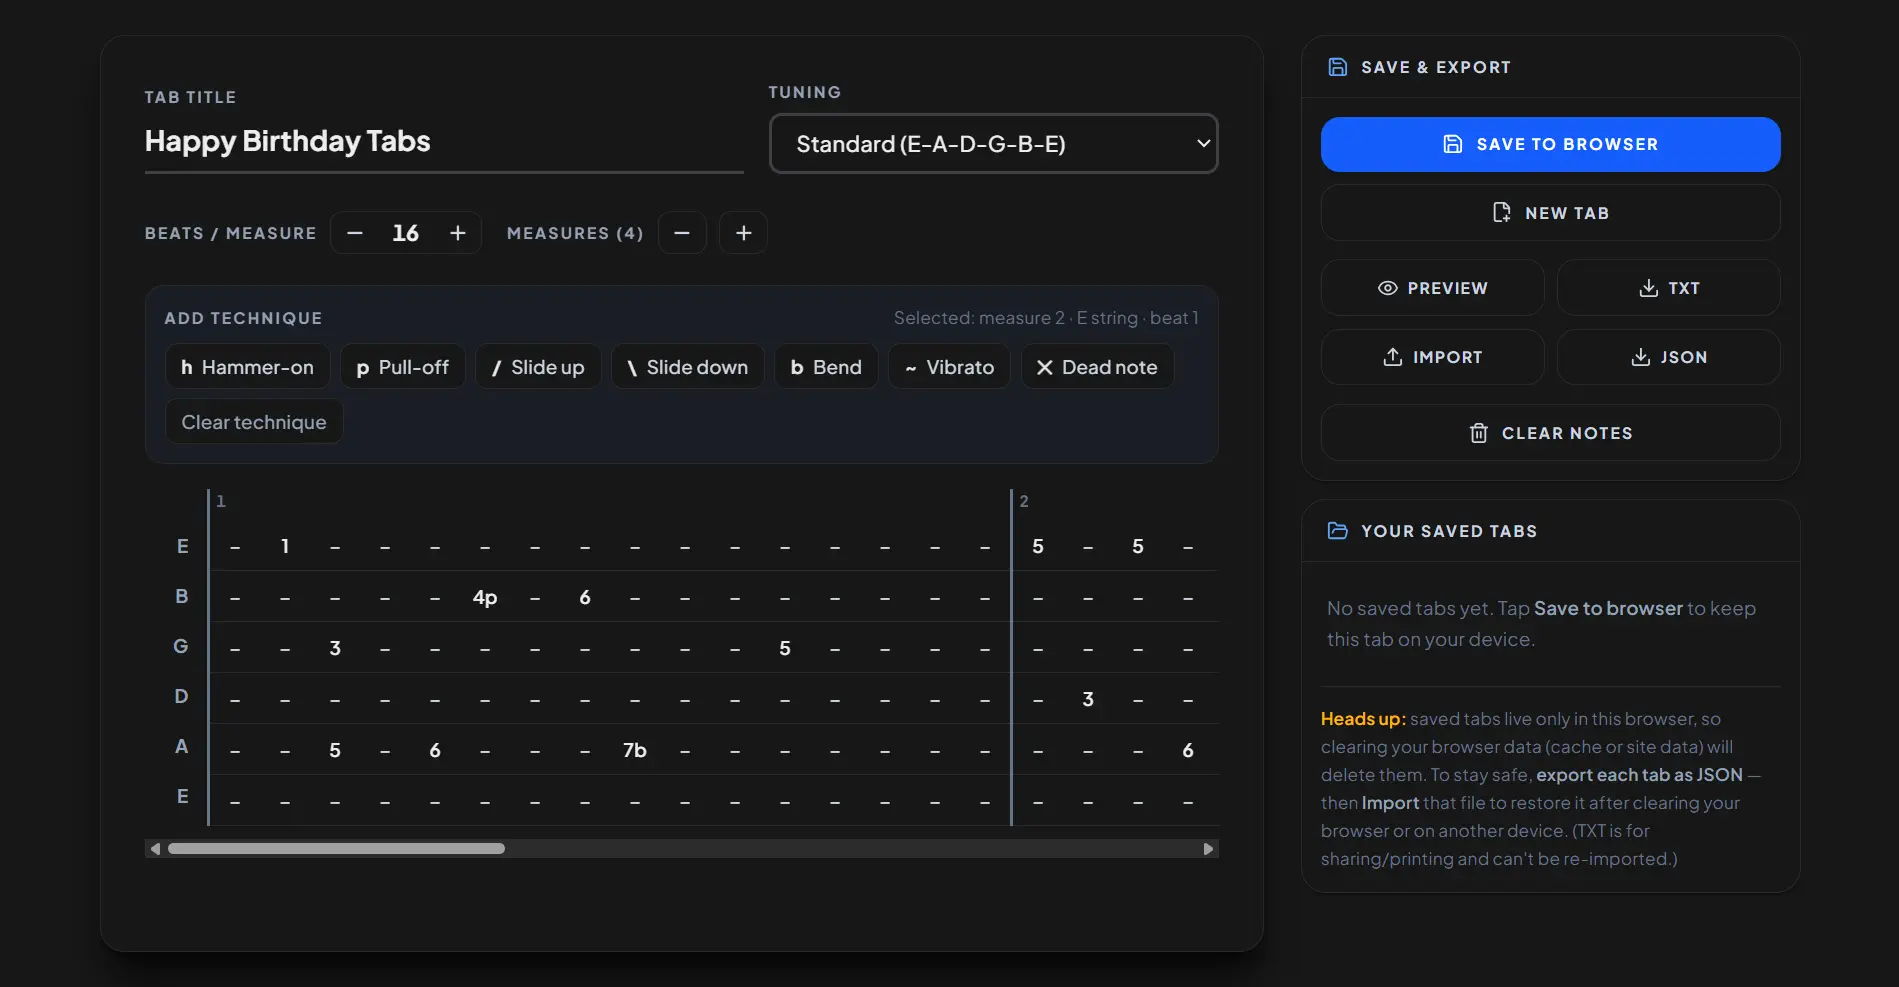Click the measure 1 number label
This screenshot has width=1899, height=987.
pos(221,501)
